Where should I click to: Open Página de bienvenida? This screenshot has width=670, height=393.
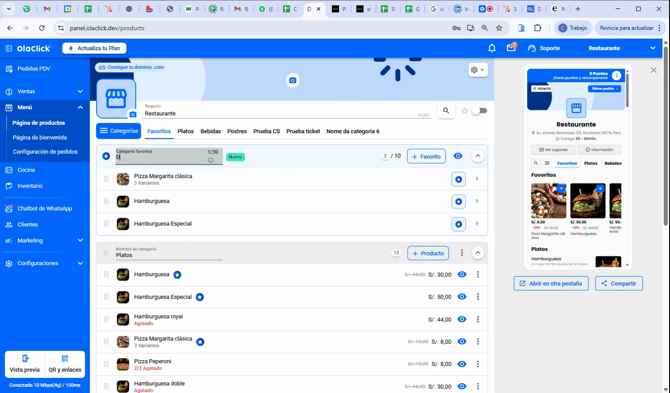40,138
